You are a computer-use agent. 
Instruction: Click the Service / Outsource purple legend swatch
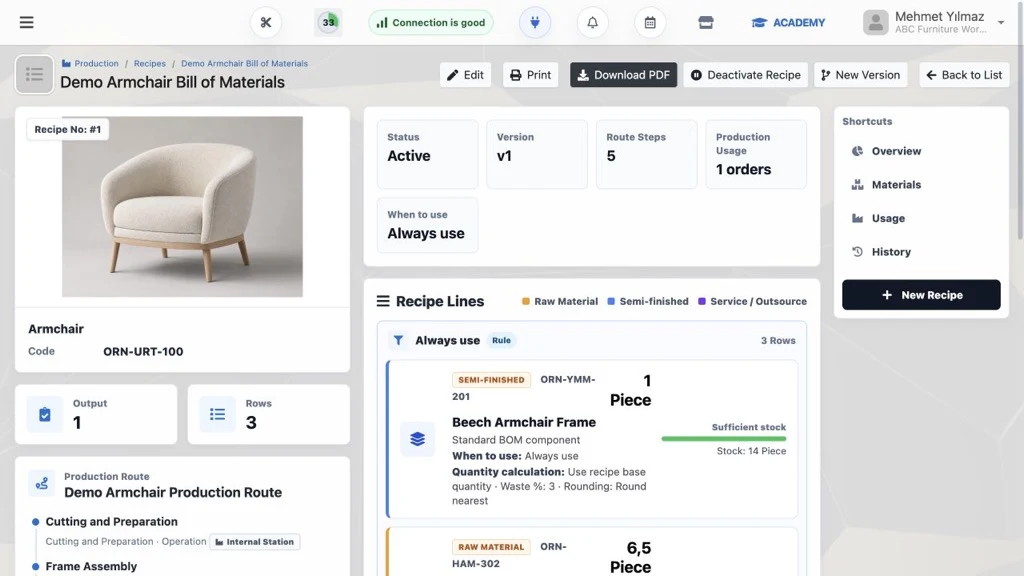[702, 301]
